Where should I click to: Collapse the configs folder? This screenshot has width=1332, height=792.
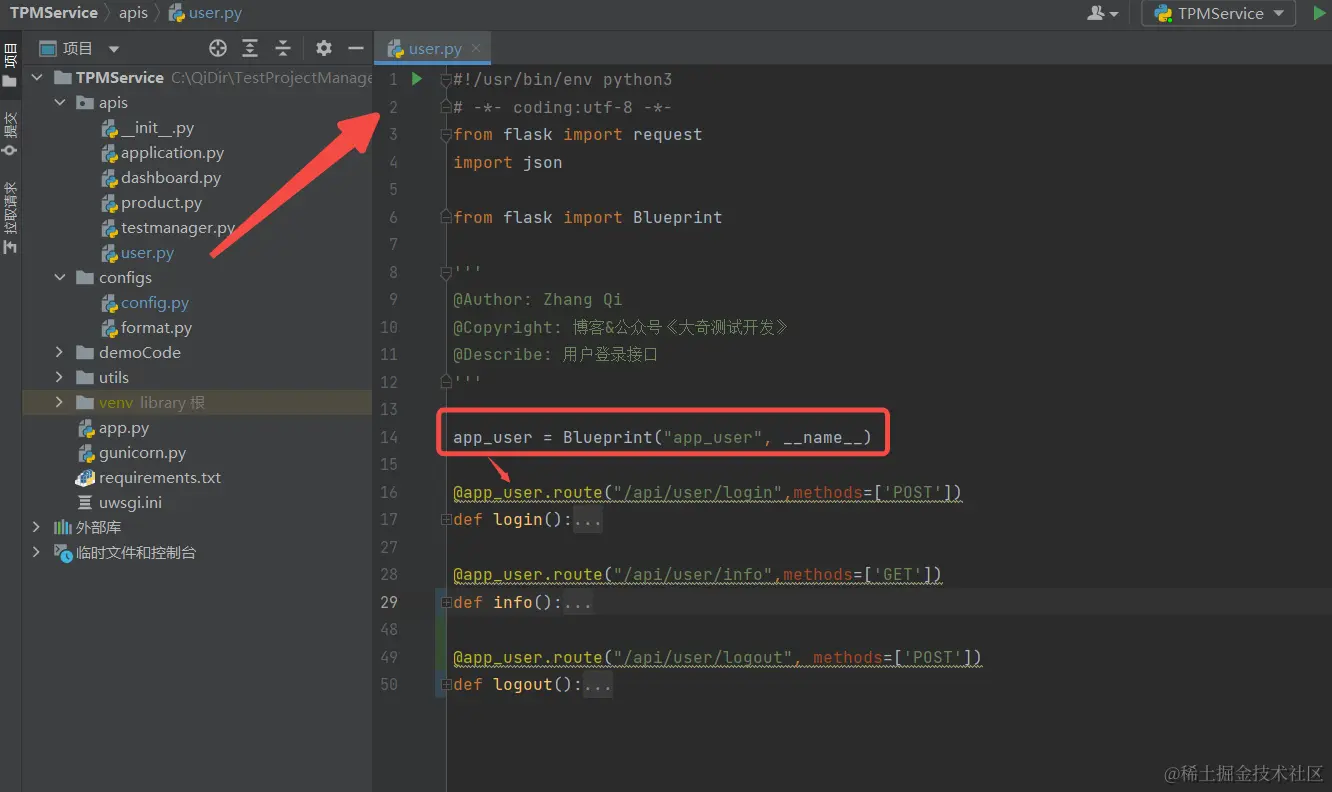(x=59, y=277)
